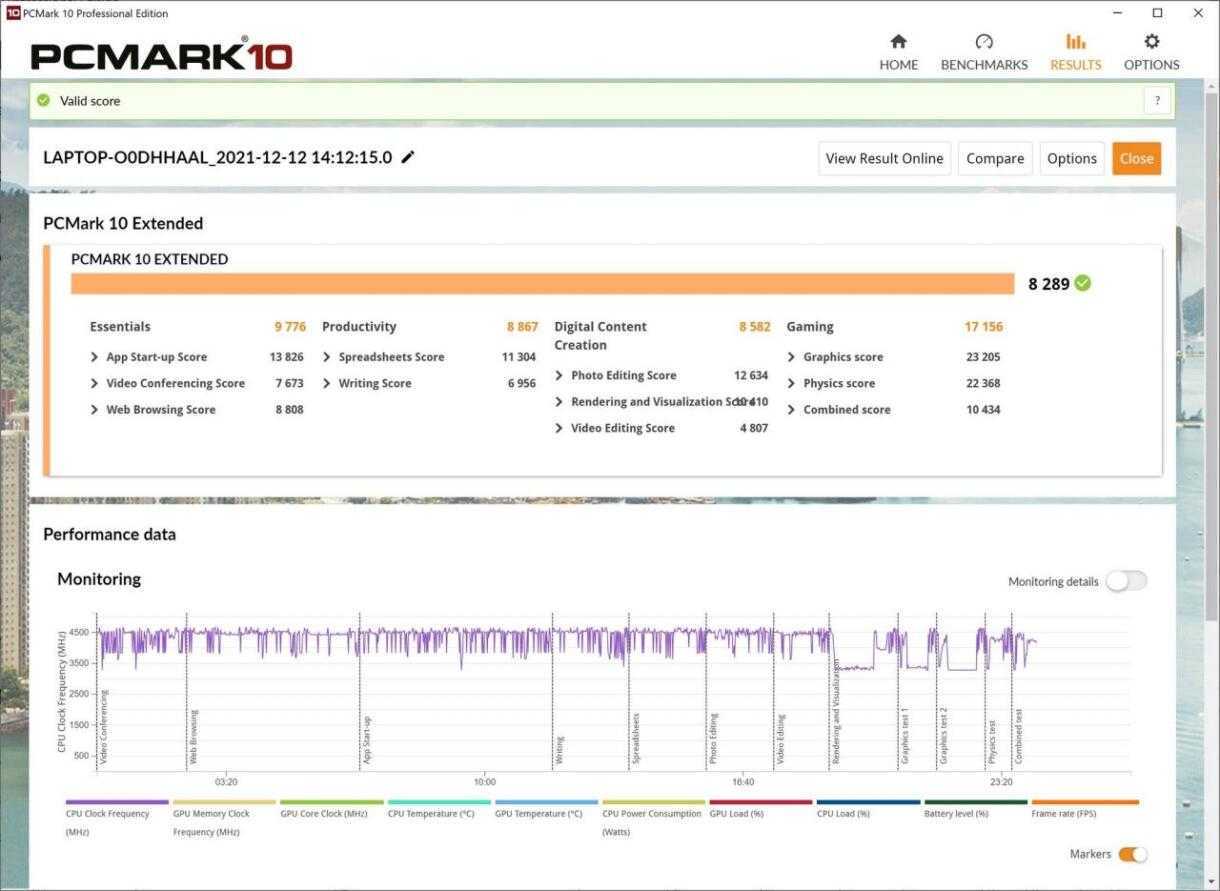Click the orange Close button
Viewport: 1220px width, 891px height.
click(x=1136, y=158)
